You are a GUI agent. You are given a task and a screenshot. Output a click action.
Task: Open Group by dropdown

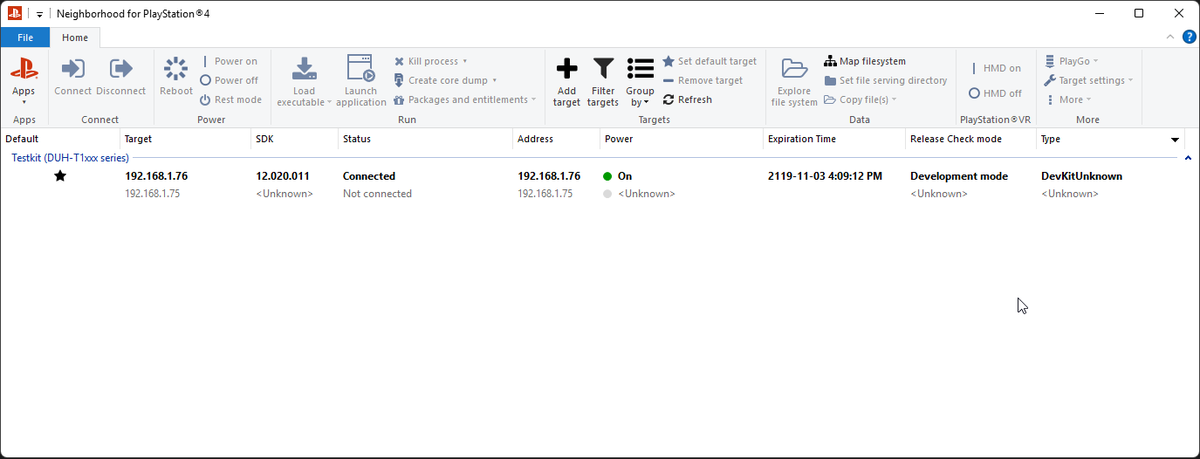click(640, 81)
